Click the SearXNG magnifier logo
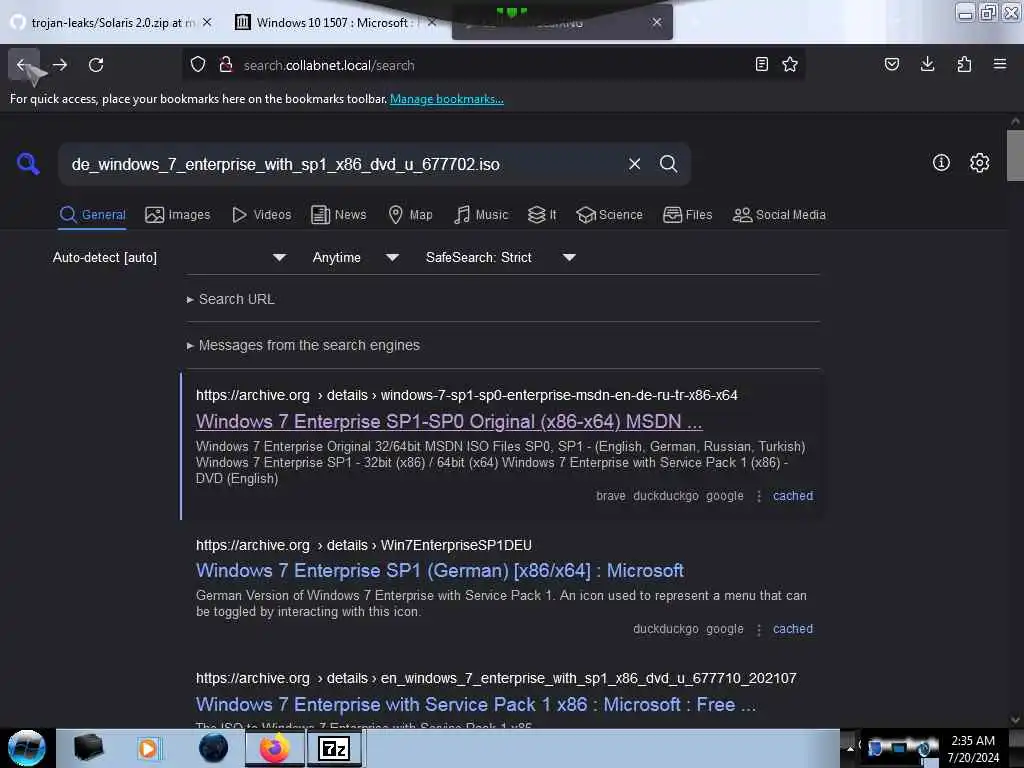The width and height of the screenshot is (1024, 768). click(28, 163)
